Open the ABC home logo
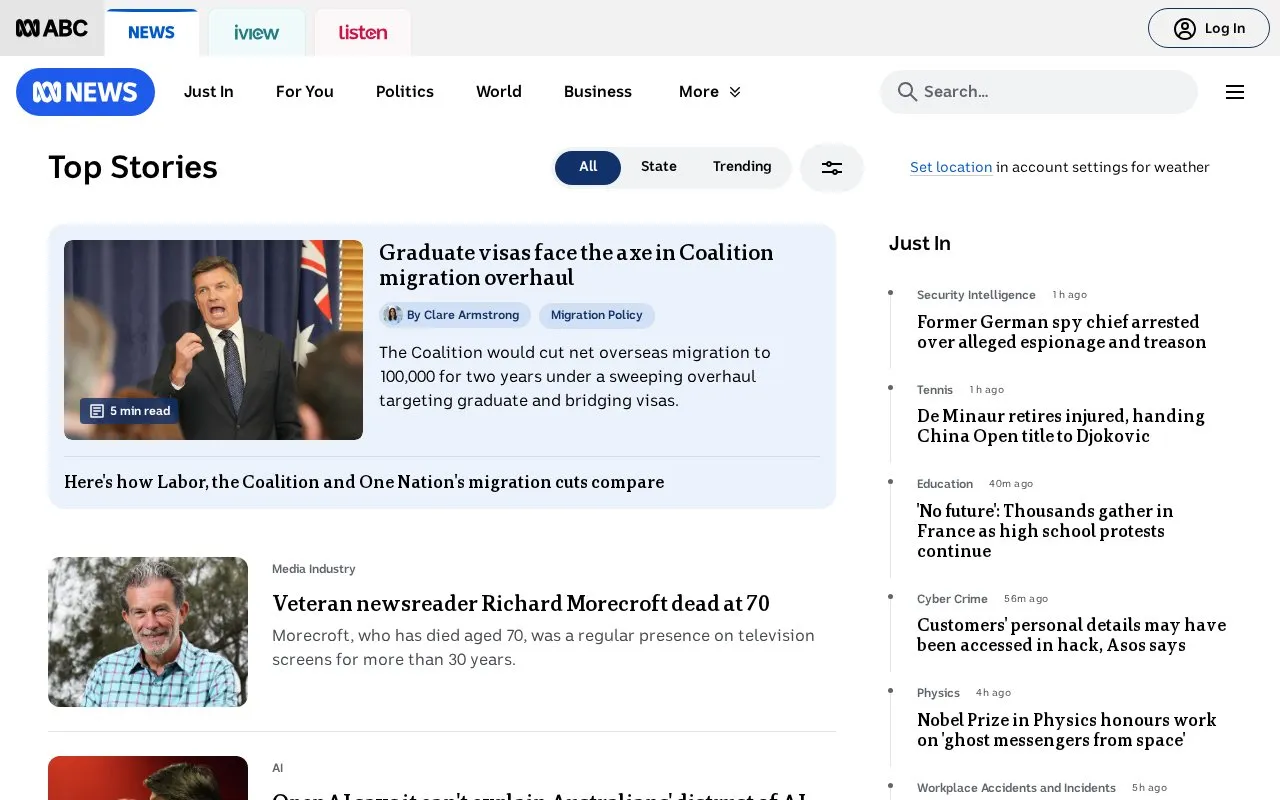The height and width of the screenshot is (800, 1280). point(52,28)
